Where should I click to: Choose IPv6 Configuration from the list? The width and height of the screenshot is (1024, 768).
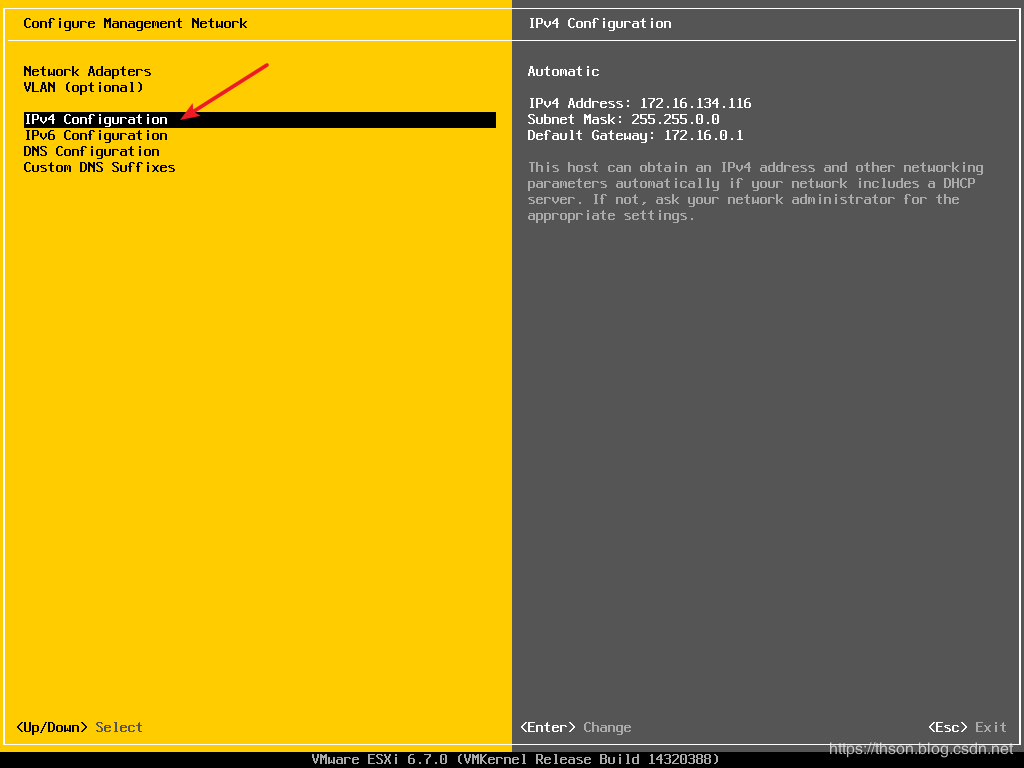(x=95, y=135)
